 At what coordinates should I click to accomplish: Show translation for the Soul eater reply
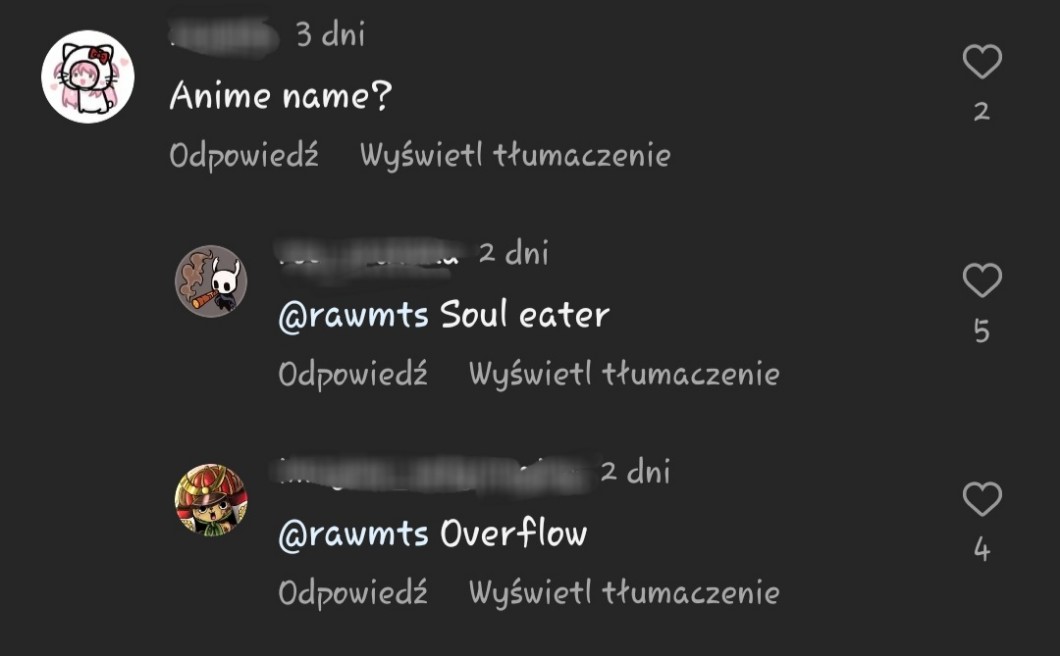pyautogui.click(x=624, y=374)
